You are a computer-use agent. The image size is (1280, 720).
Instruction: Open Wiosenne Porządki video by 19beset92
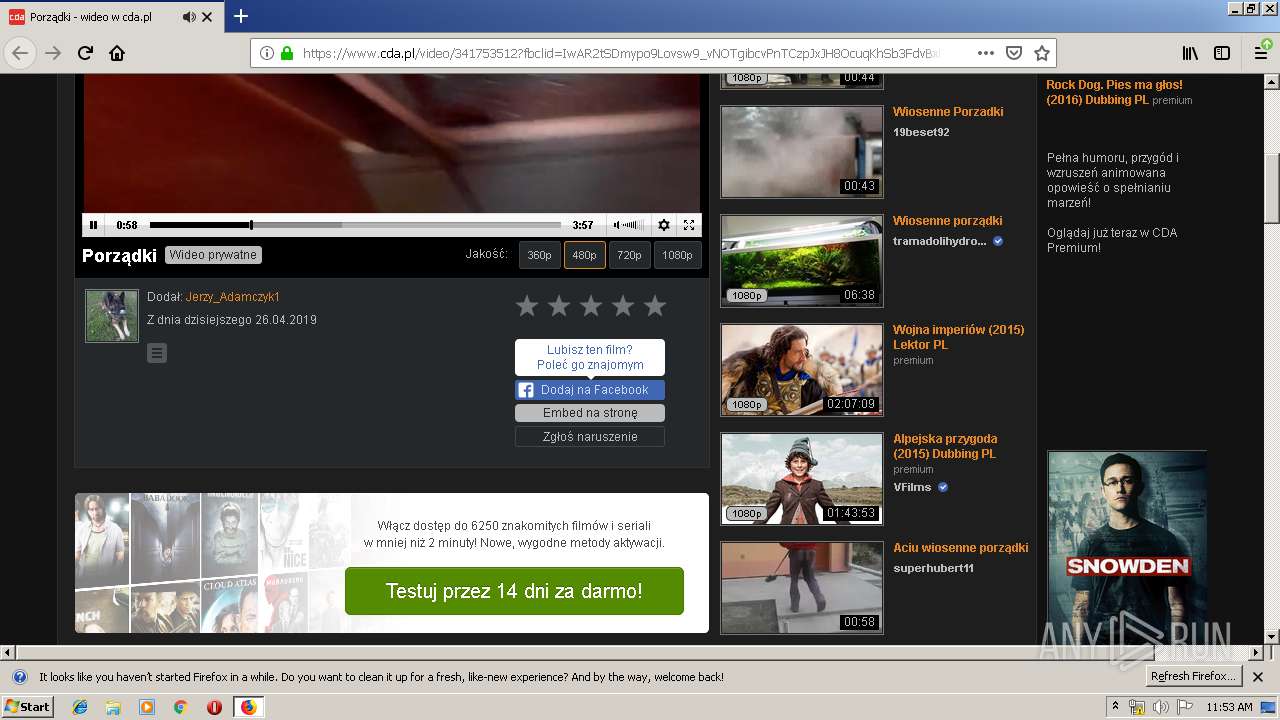tap(948, 112)
